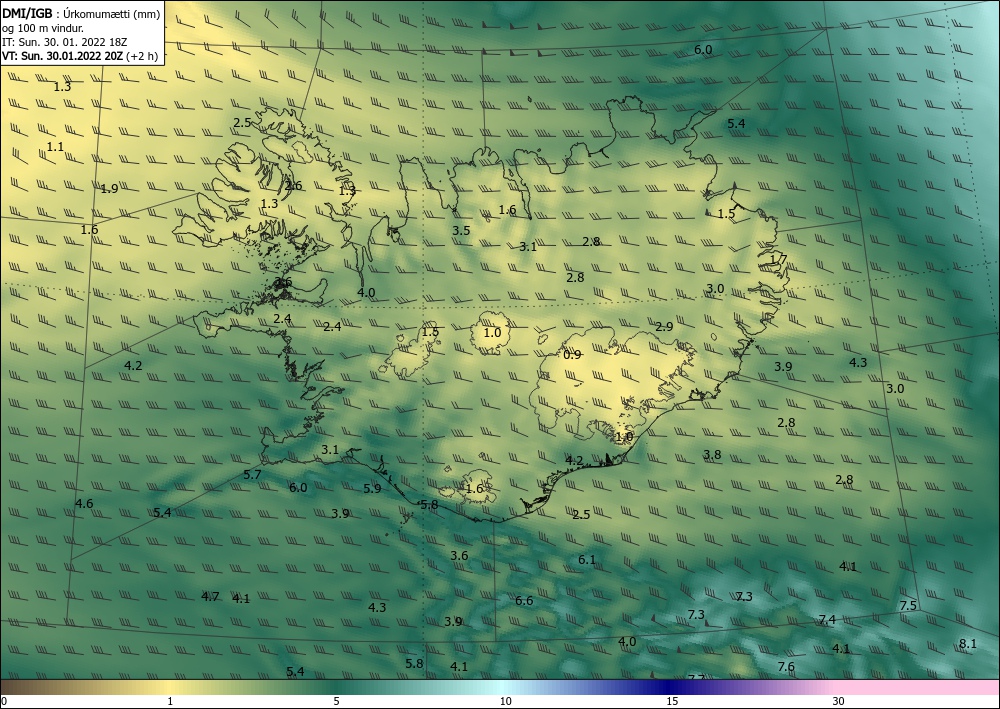Click the map value 6.6
1000x709 pixels.
pyautogui.click(x=524, y=601)
